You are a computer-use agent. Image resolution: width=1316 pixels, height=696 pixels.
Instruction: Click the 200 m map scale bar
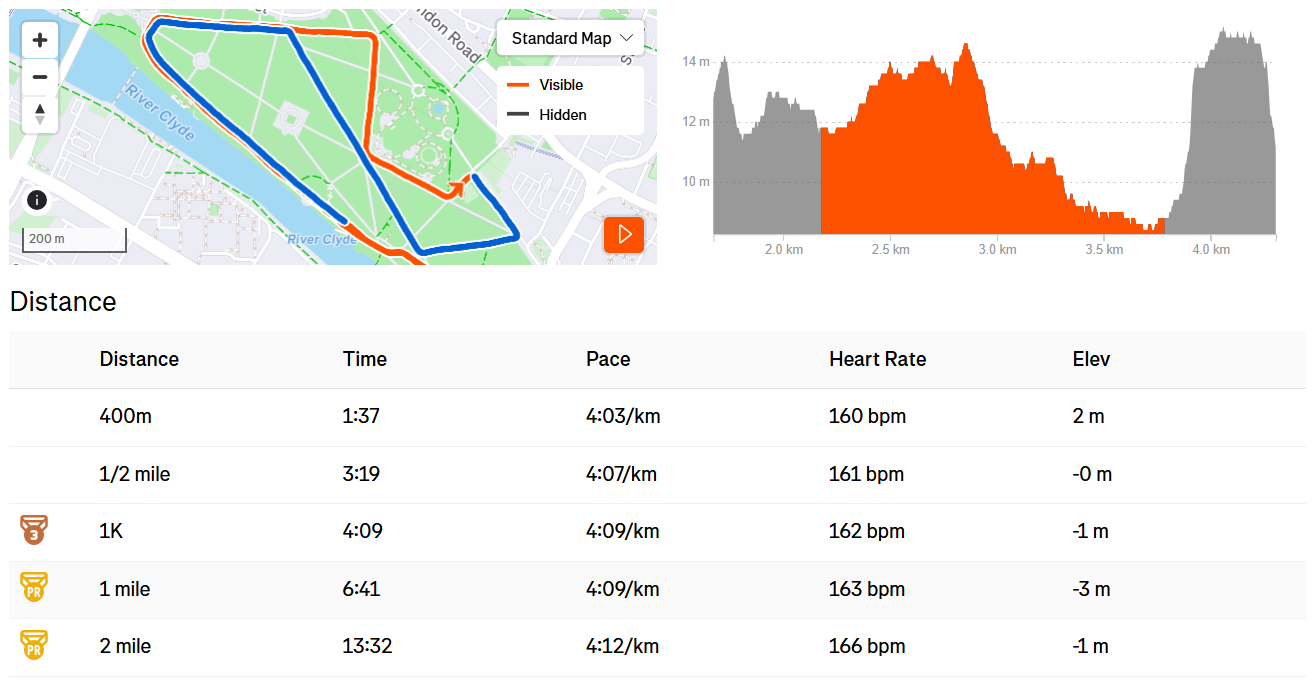point(75,239)
